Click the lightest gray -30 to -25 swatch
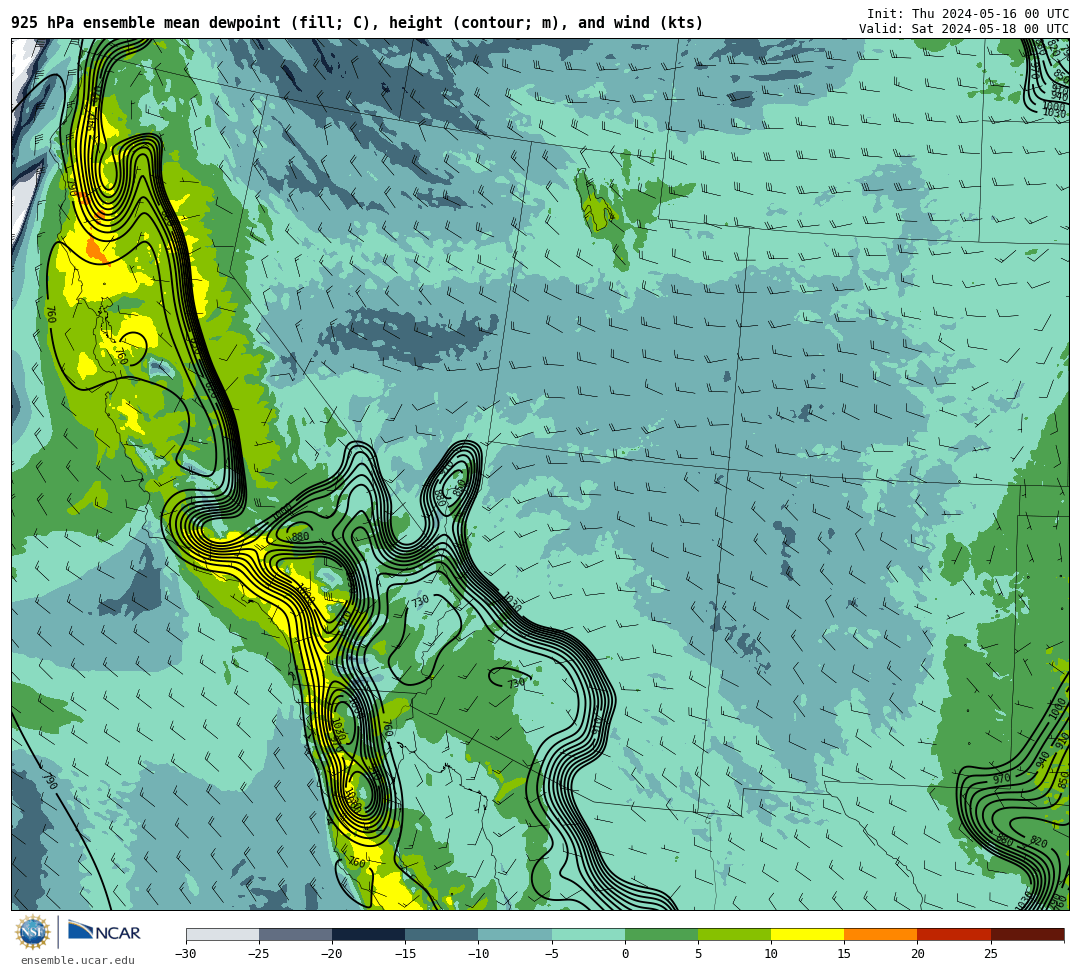1080x973 pixels. [x=222, y=934]
